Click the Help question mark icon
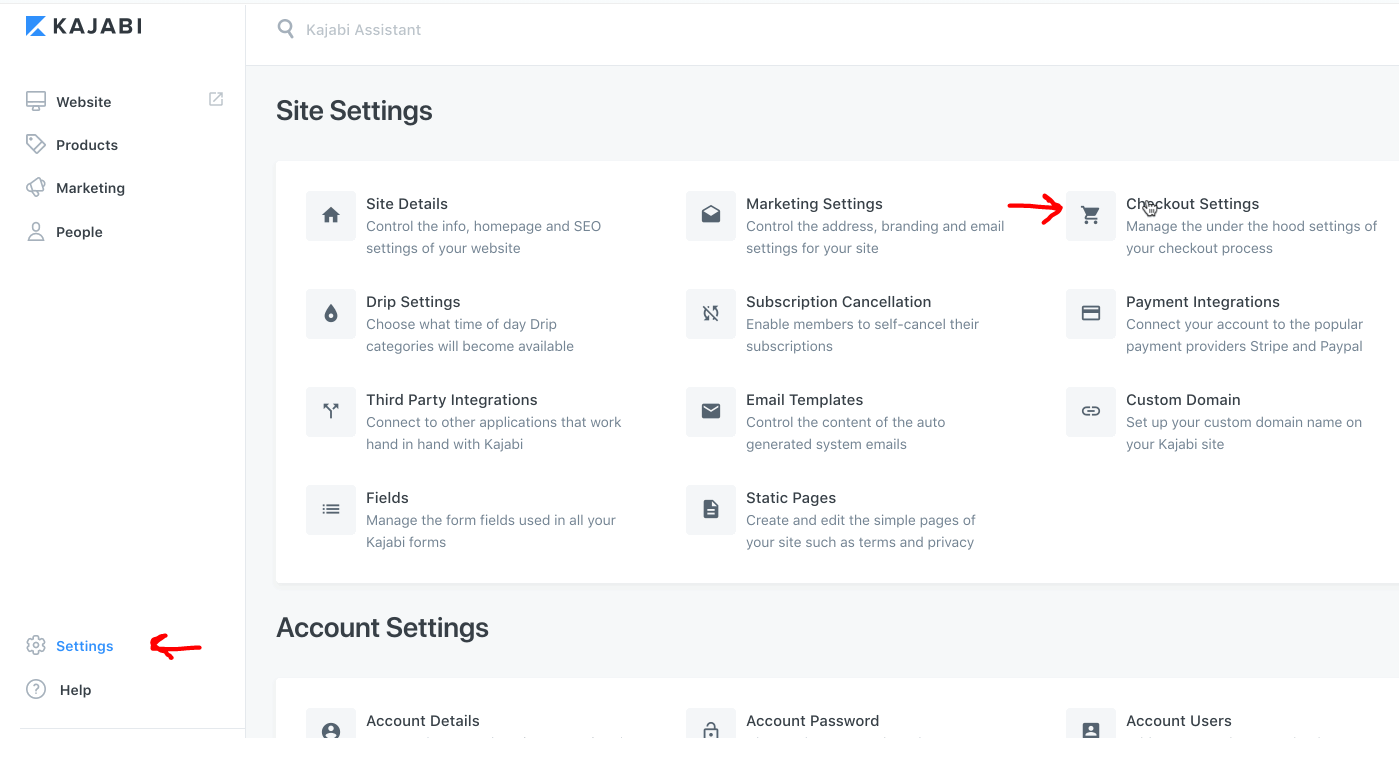The height and width of the screenshot is (765, 1399). [36, 689]
